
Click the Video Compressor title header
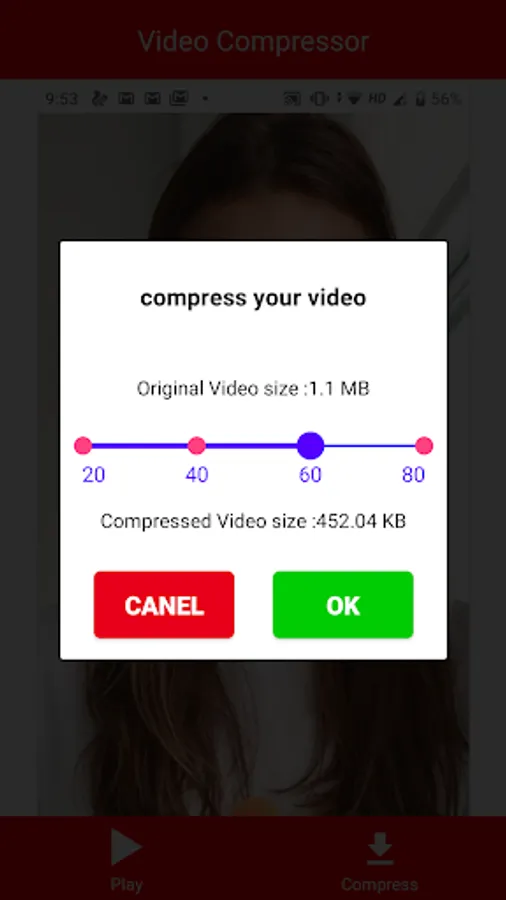pos(253,41)
